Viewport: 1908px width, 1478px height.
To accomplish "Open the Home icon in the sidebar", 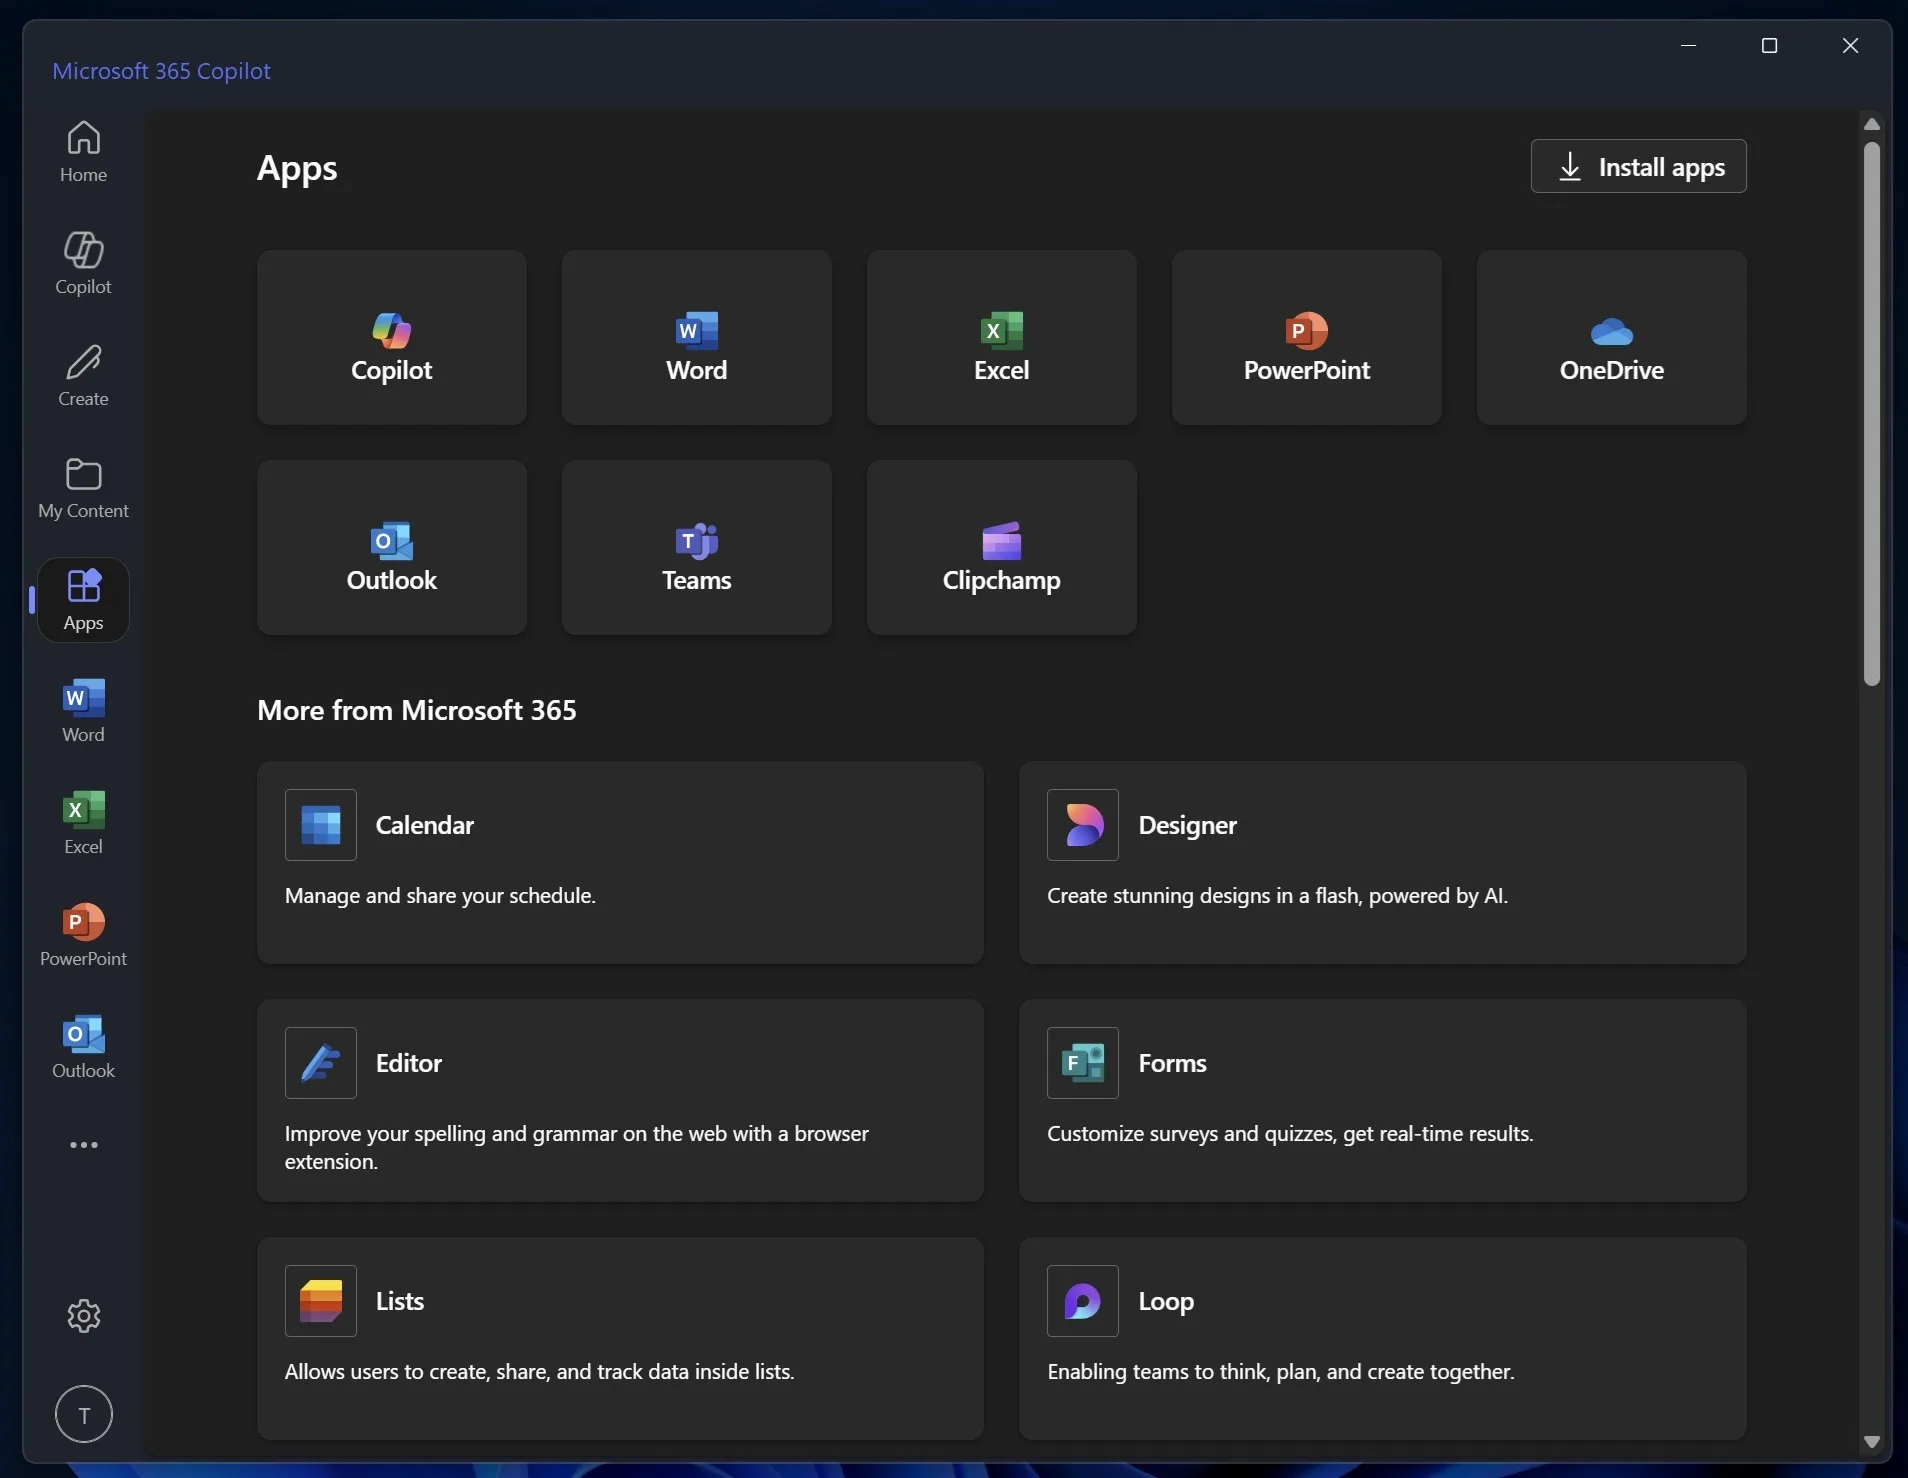I will [x=83, y=150].
